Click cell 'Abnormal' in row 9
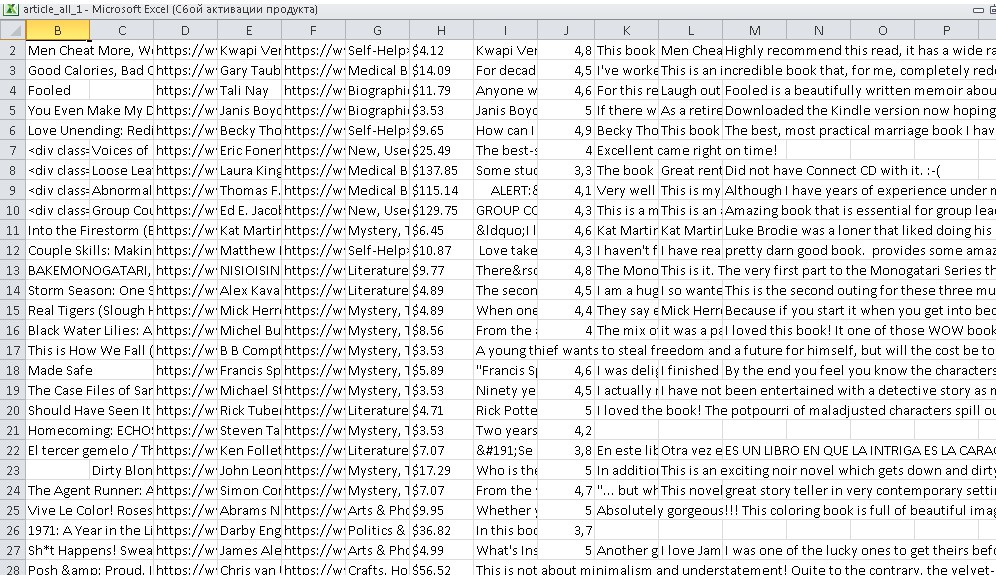996x575 pixels. pos(122,191)
